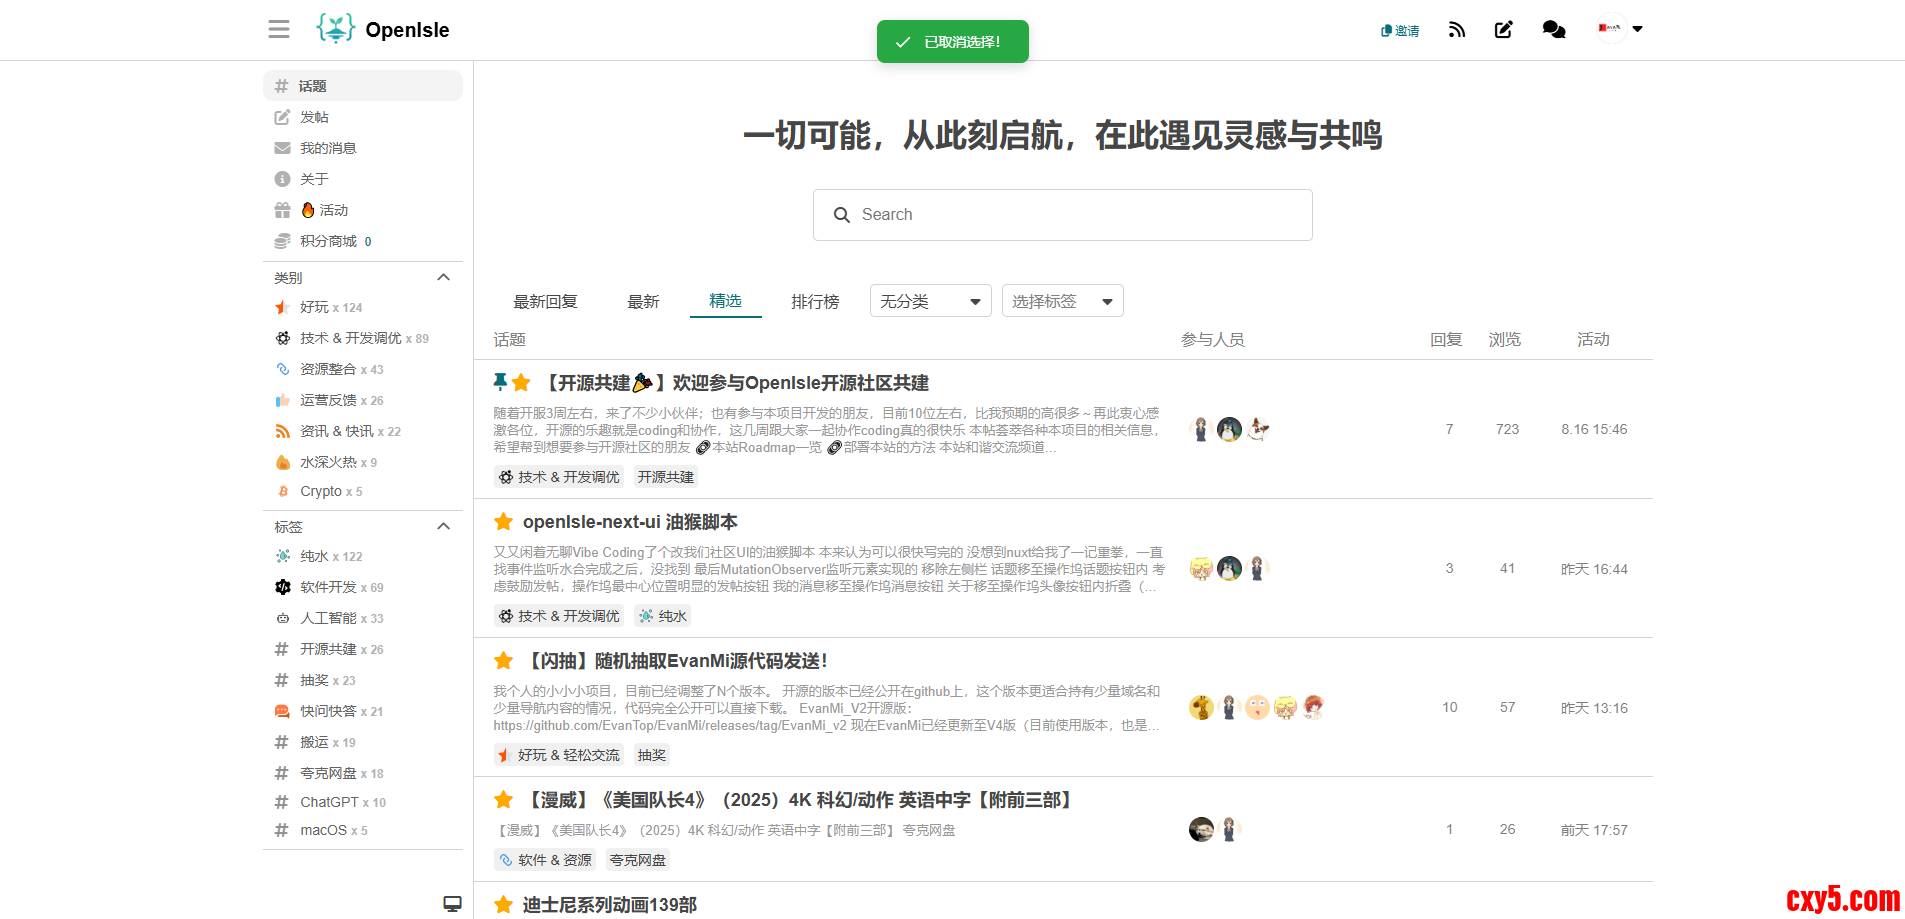Click the compose new post icon
Screen dimensions: 1905x919
1503,30
